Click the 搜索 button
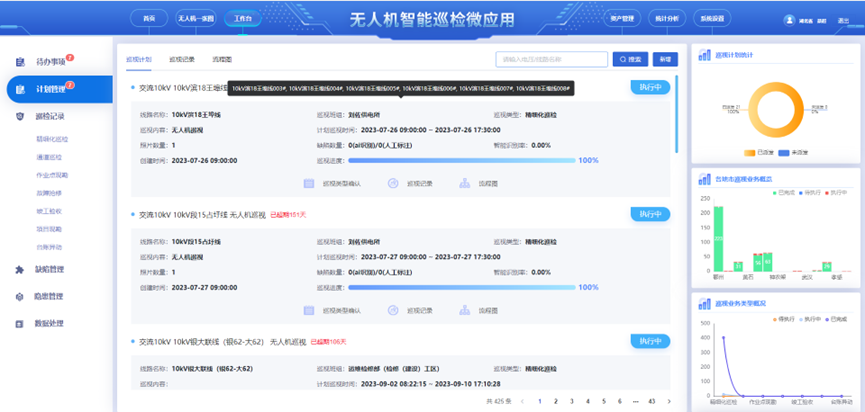Image resolution: width=865 pixels, height=412 pixels. point(630,60)
